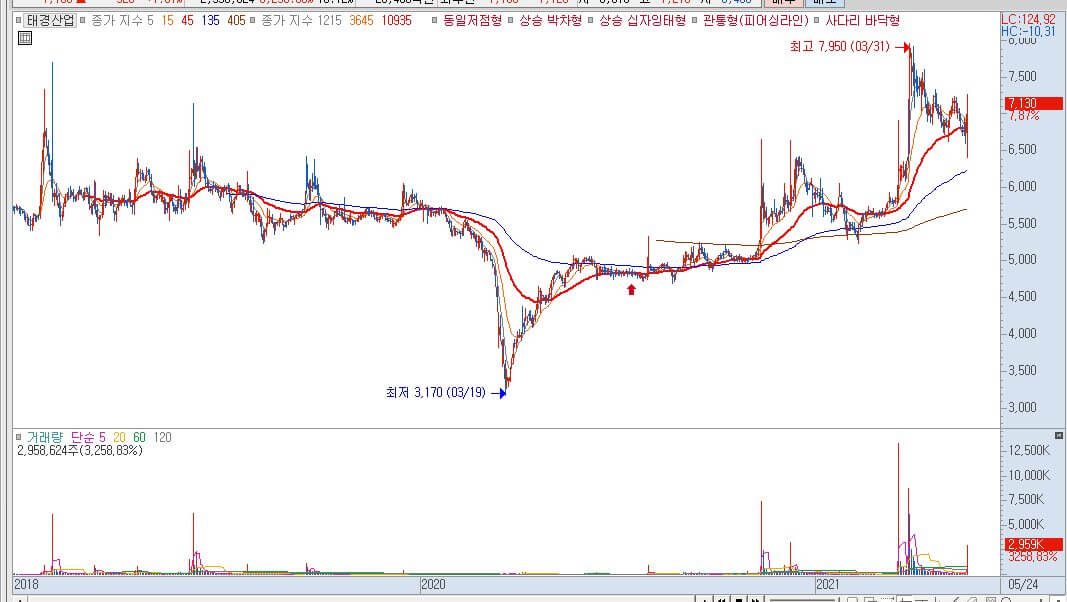Select the 상승 십자잉태형 pattern label
Viewport: 1067px width, 602px height.
(642, 20)
